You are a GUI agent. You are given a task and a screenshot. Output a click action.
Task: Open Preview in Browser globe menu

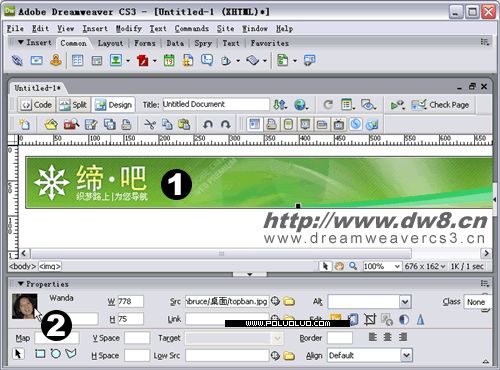(301, 105)
